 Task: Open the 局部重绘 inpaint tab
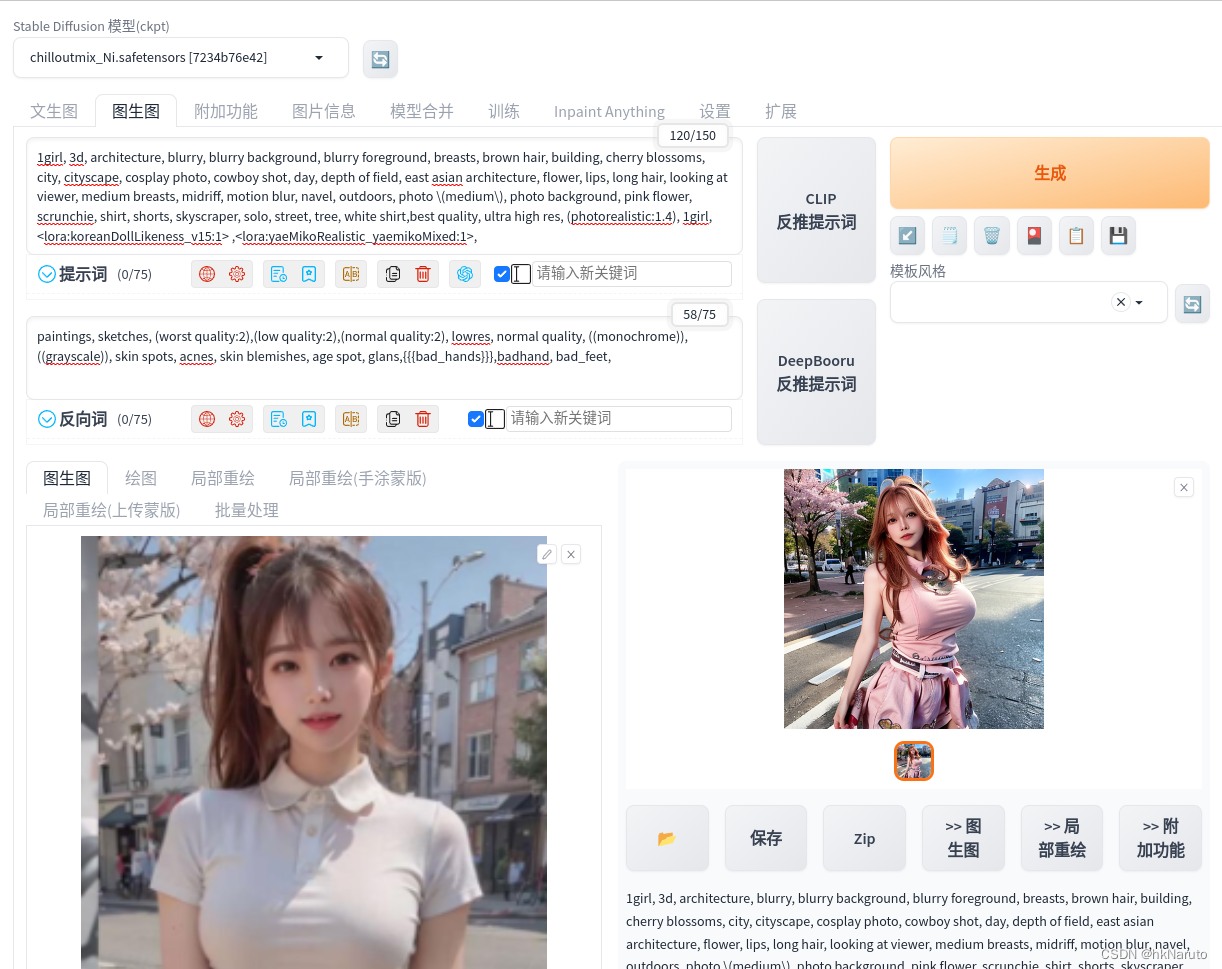point(222,478)
